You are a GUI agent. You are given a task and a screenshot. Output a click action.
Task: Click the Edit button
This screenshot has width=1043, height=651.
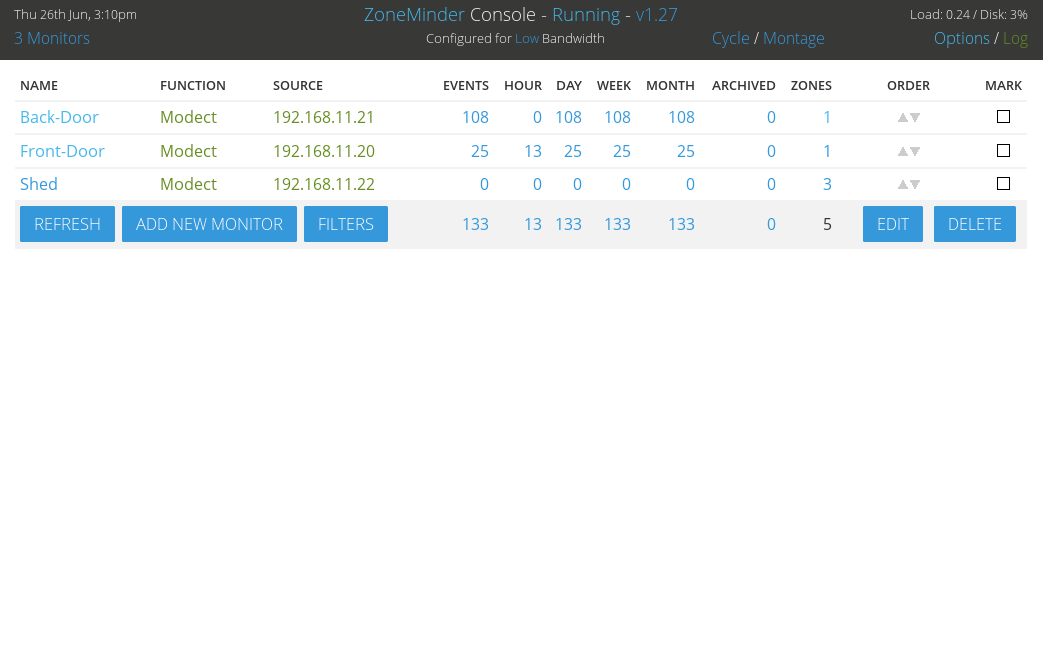[x=893, y=224]
